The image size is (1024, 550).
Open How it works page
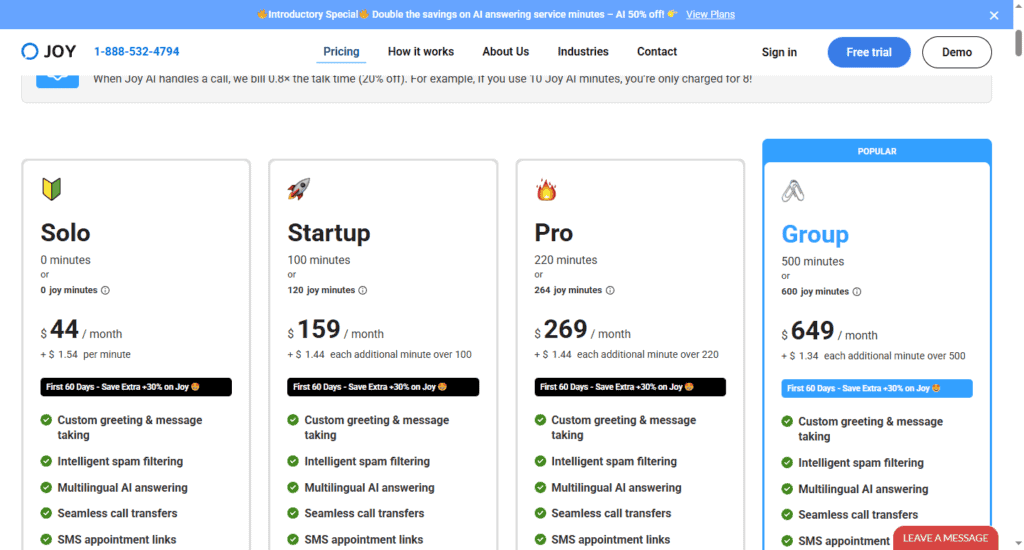421,52
